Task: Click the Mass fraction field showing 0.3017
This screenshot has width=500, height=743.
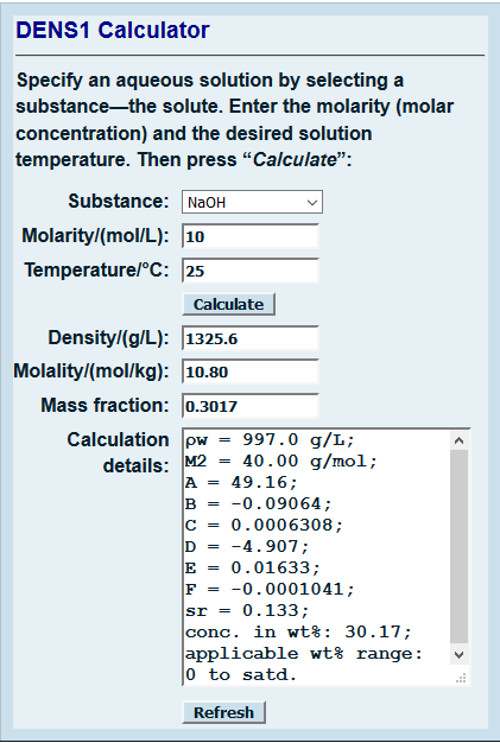Action: (250, 406)
